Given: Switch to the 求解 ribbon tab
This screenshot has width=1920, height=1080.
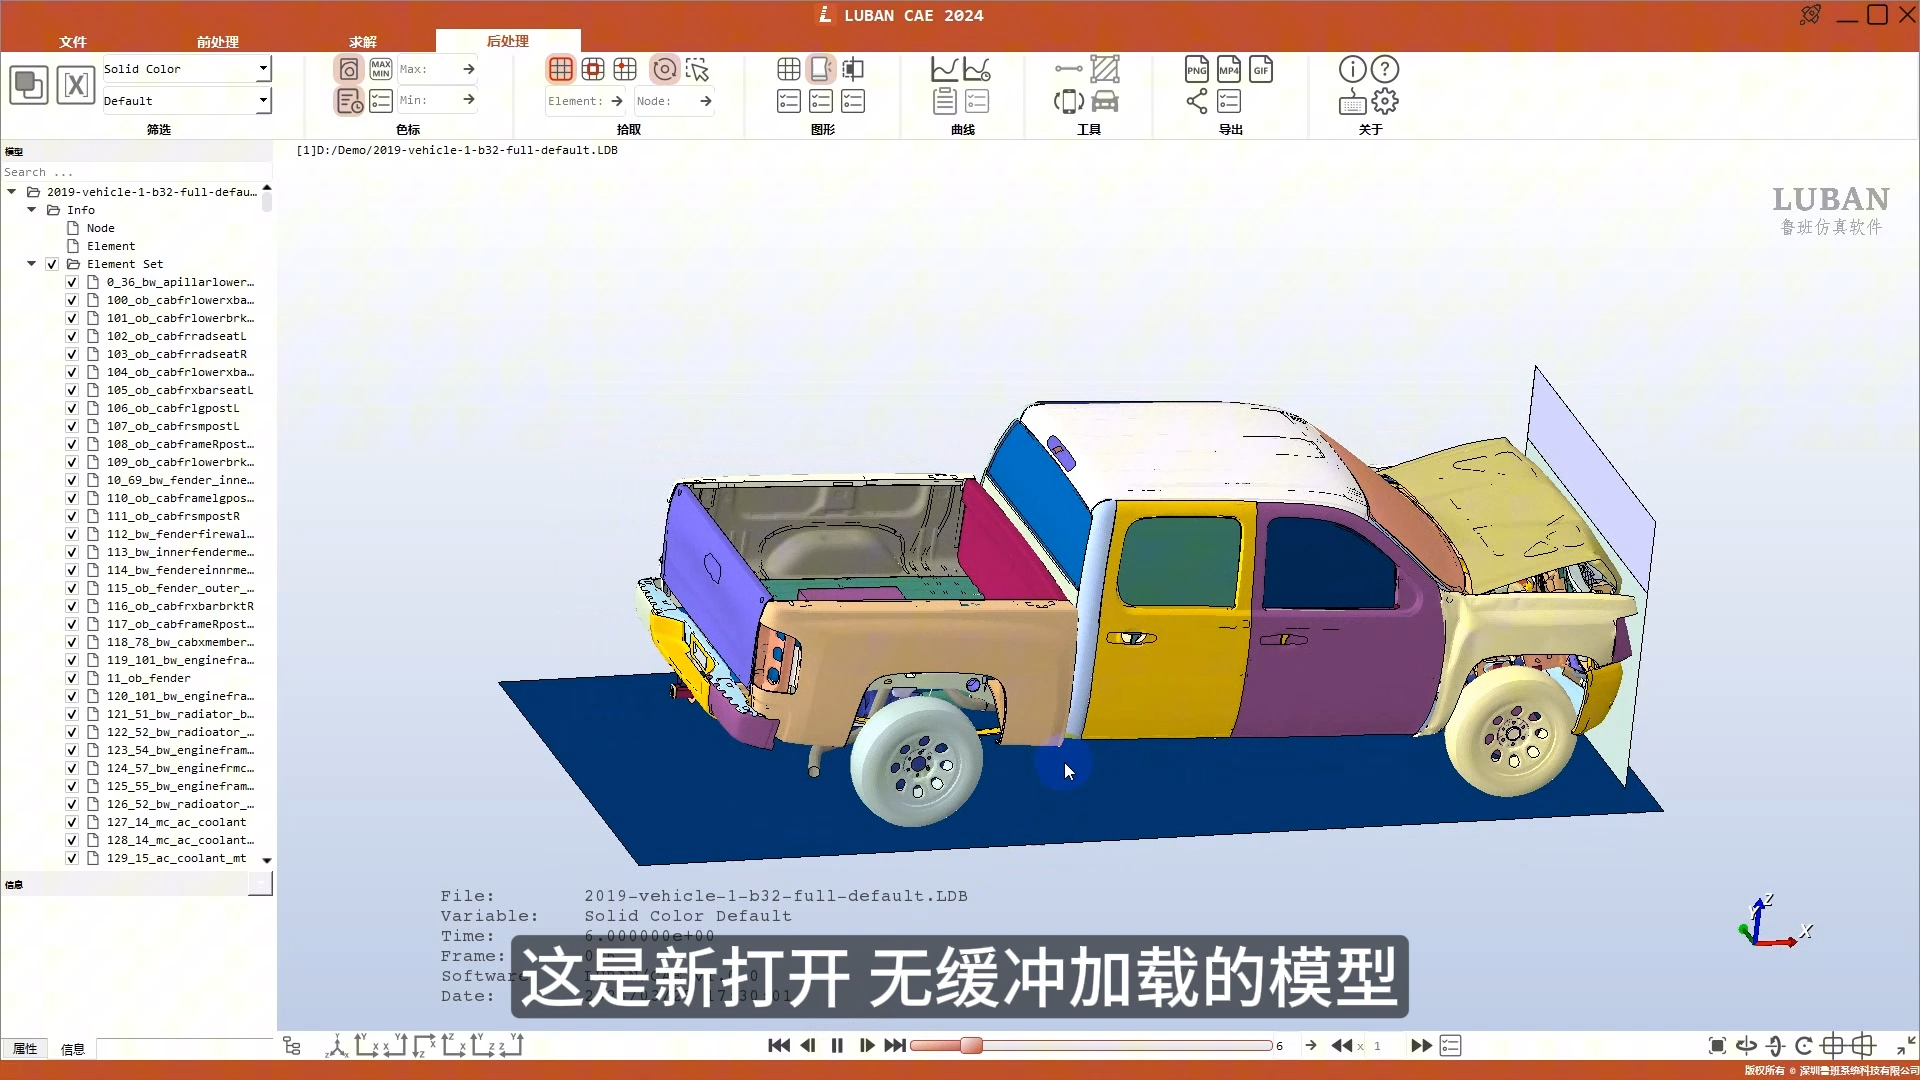Looking at the screenshot, I should click(362, 42).
